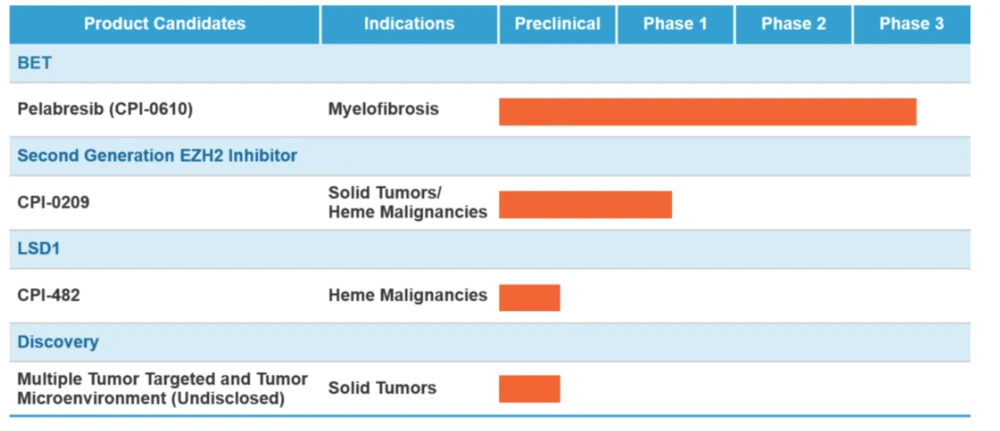Image resolution: width=1000 pixels, height=431 pixels.
Task: Select the Discovery section heading
Action: tap(58, 342)
